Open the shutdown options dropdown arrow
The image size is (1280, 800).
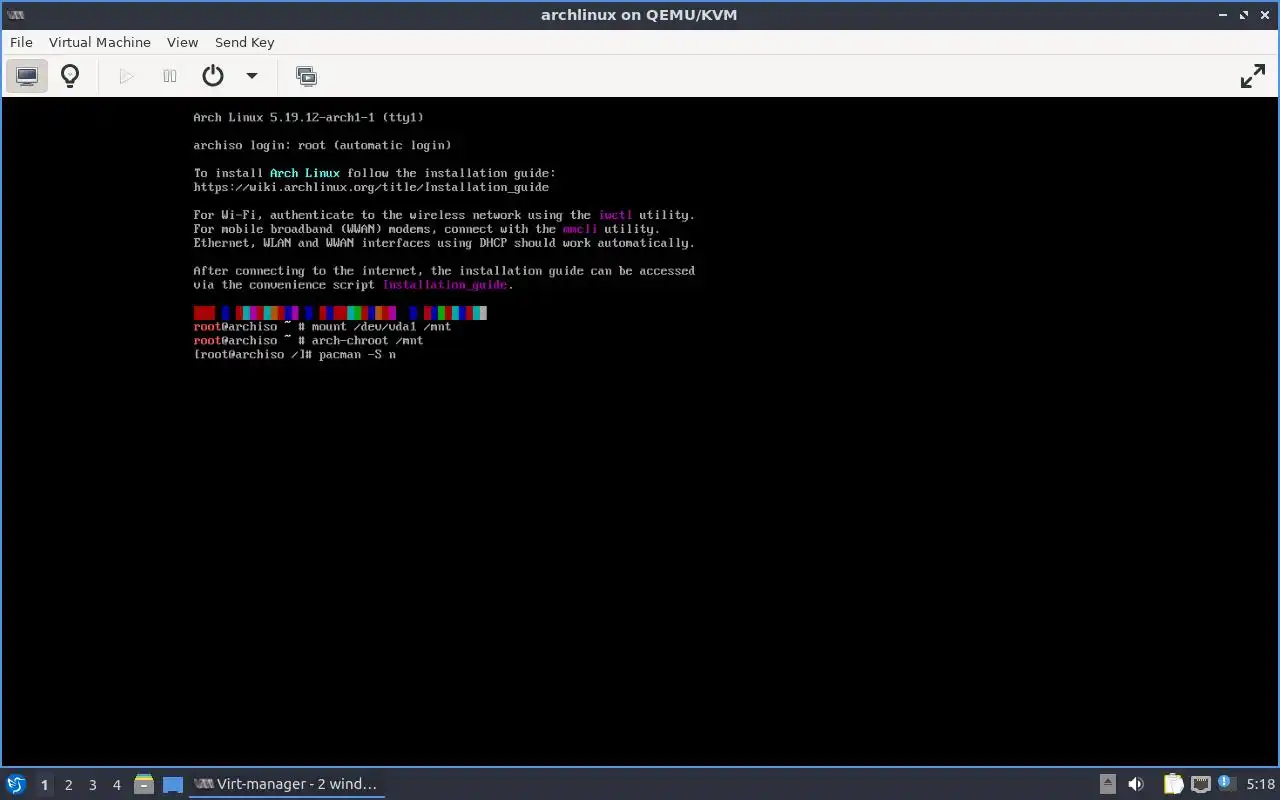tap(252, 76)
